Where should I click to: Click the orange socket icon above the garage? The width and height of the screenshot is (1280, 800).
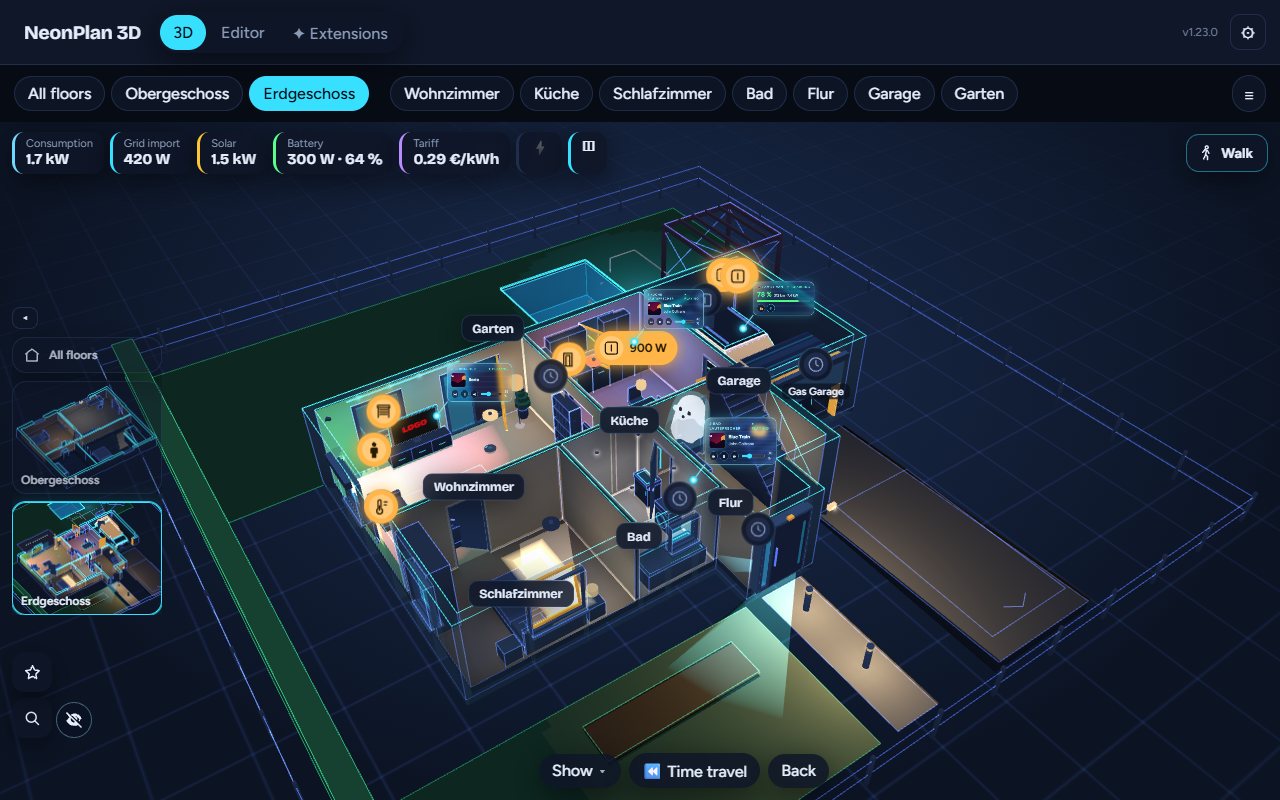[738, 275]
